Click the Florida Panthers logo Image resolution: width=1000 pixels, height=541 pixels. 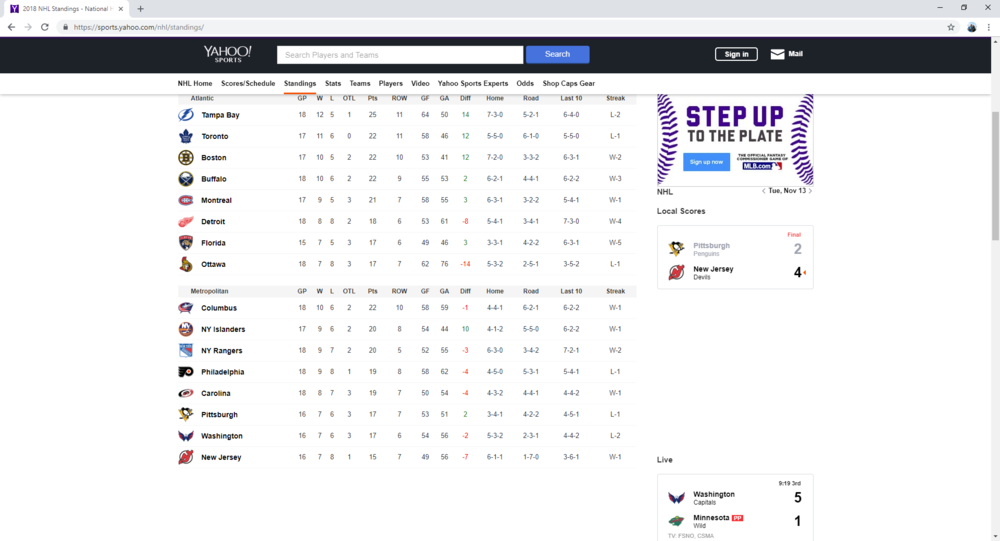point(186,243)
